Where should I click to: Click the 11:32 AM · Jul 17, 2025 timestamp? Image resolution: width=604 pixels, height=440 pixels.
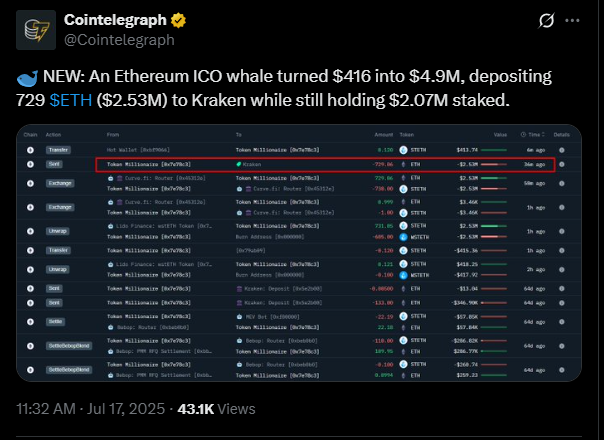coord(91,409)
